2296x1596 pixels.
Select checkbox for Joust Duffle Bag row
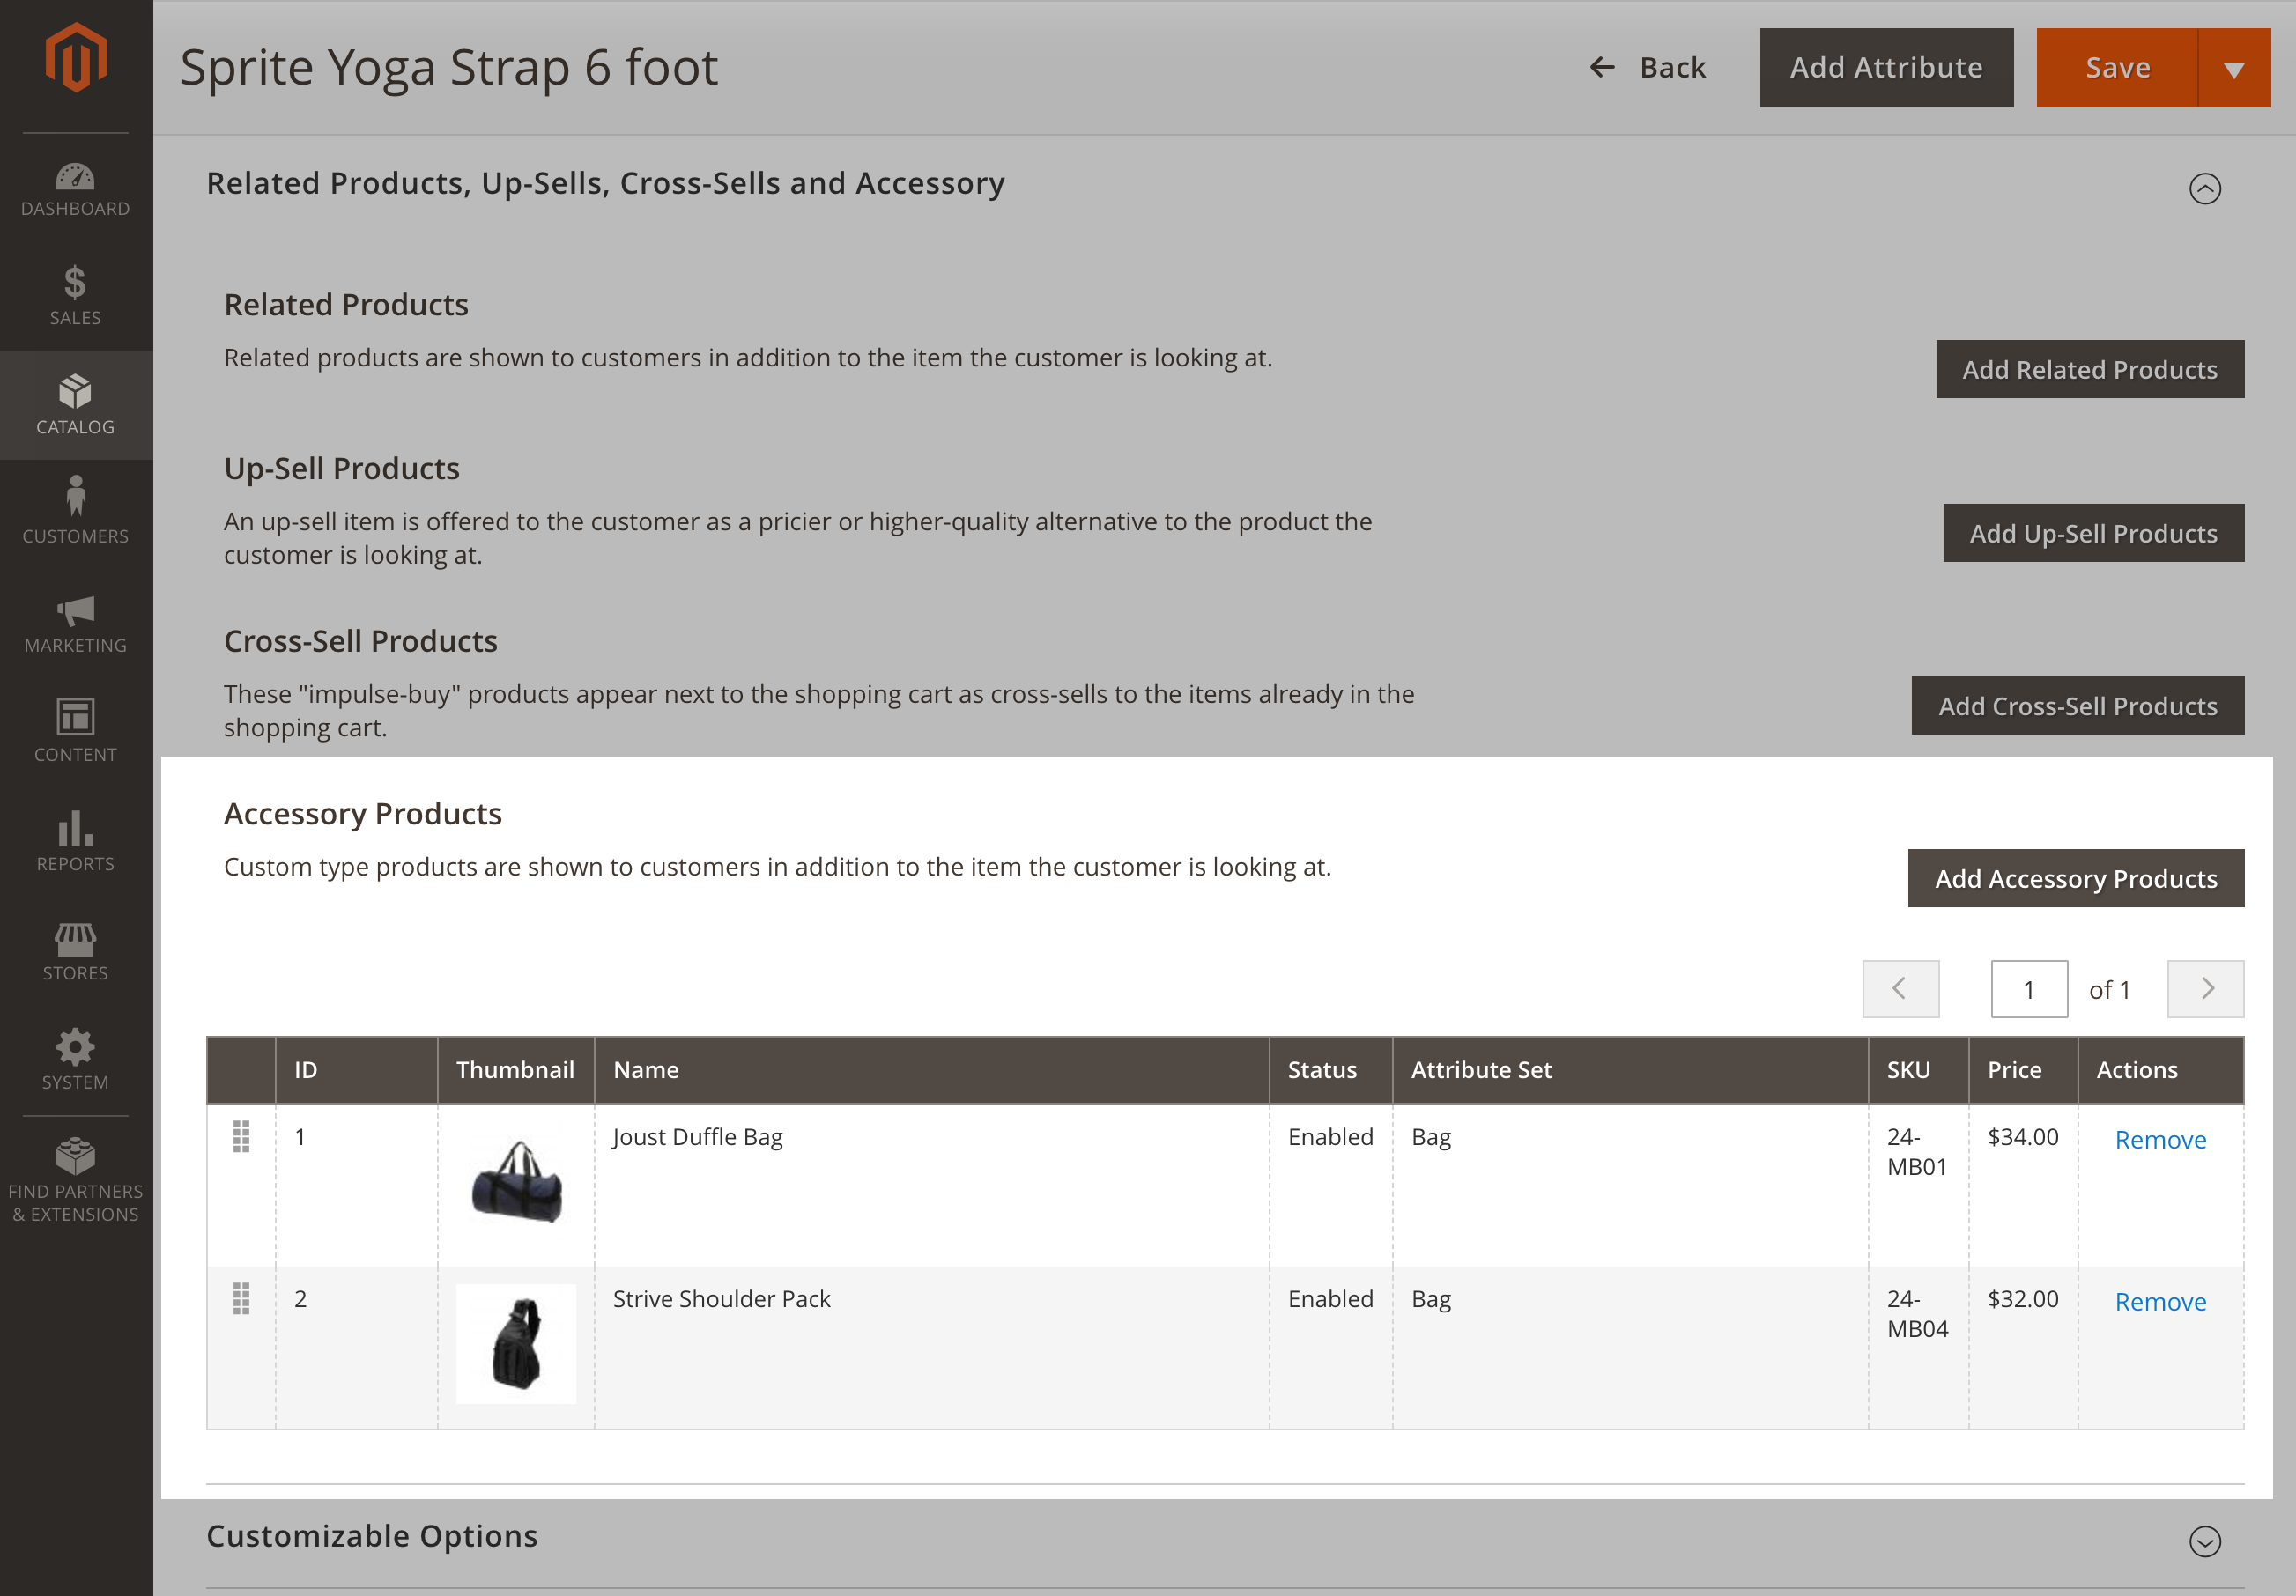point(241,1137)
